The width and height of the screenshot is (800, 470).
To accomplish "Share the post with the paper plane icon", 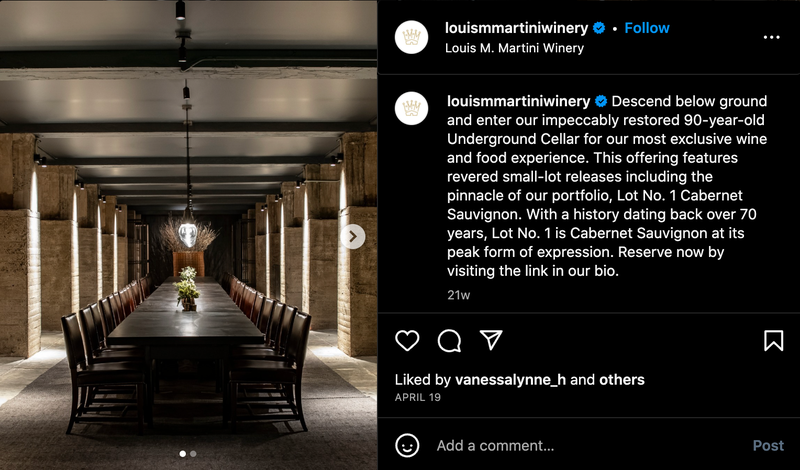I will (x=491, y=340).
